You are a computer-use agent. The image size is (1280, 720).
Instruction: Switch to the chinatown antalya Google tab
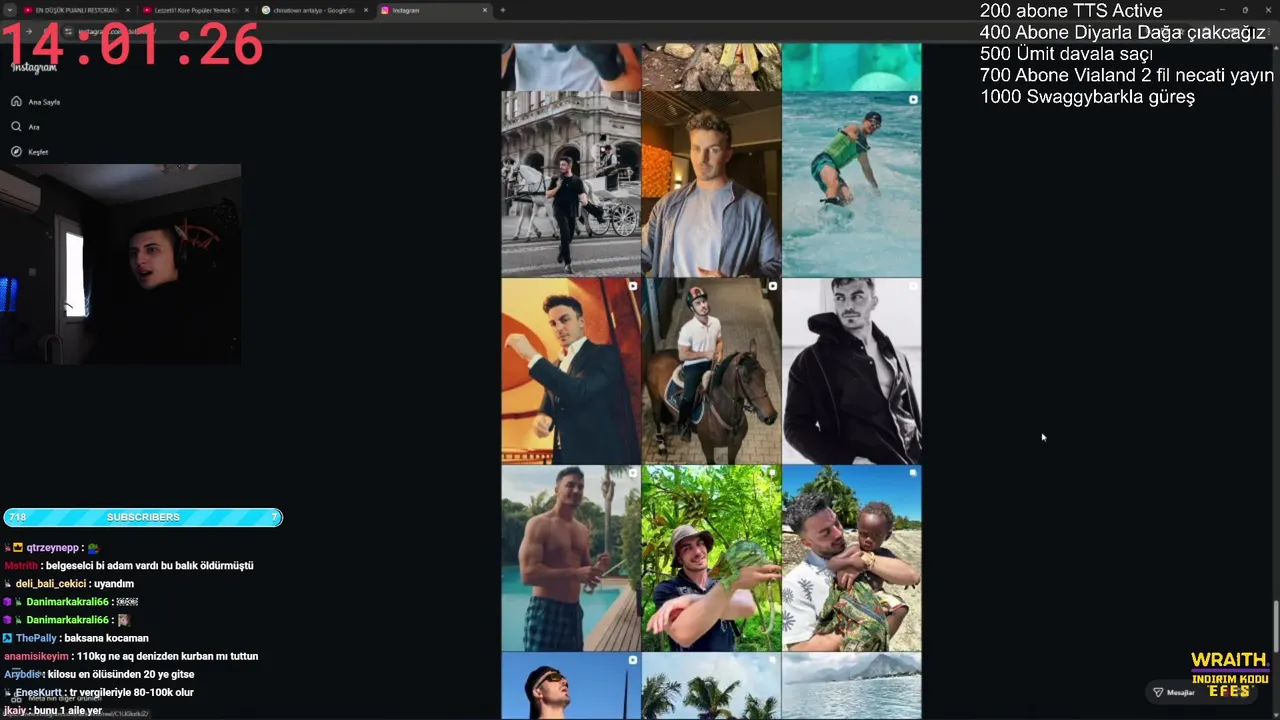click(x=314, y=10)
